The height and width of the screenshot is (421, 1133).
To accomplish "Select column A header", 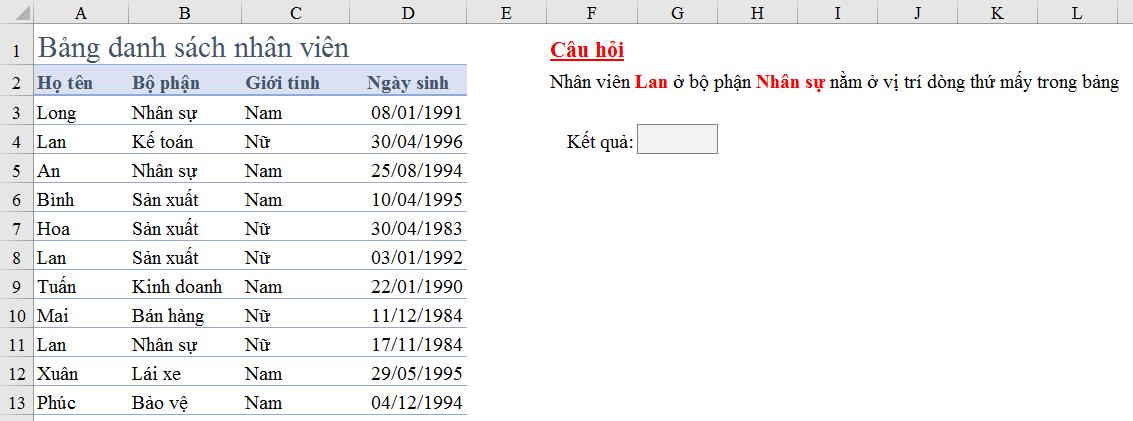I will pyautogui.click(x=80, y=13).
